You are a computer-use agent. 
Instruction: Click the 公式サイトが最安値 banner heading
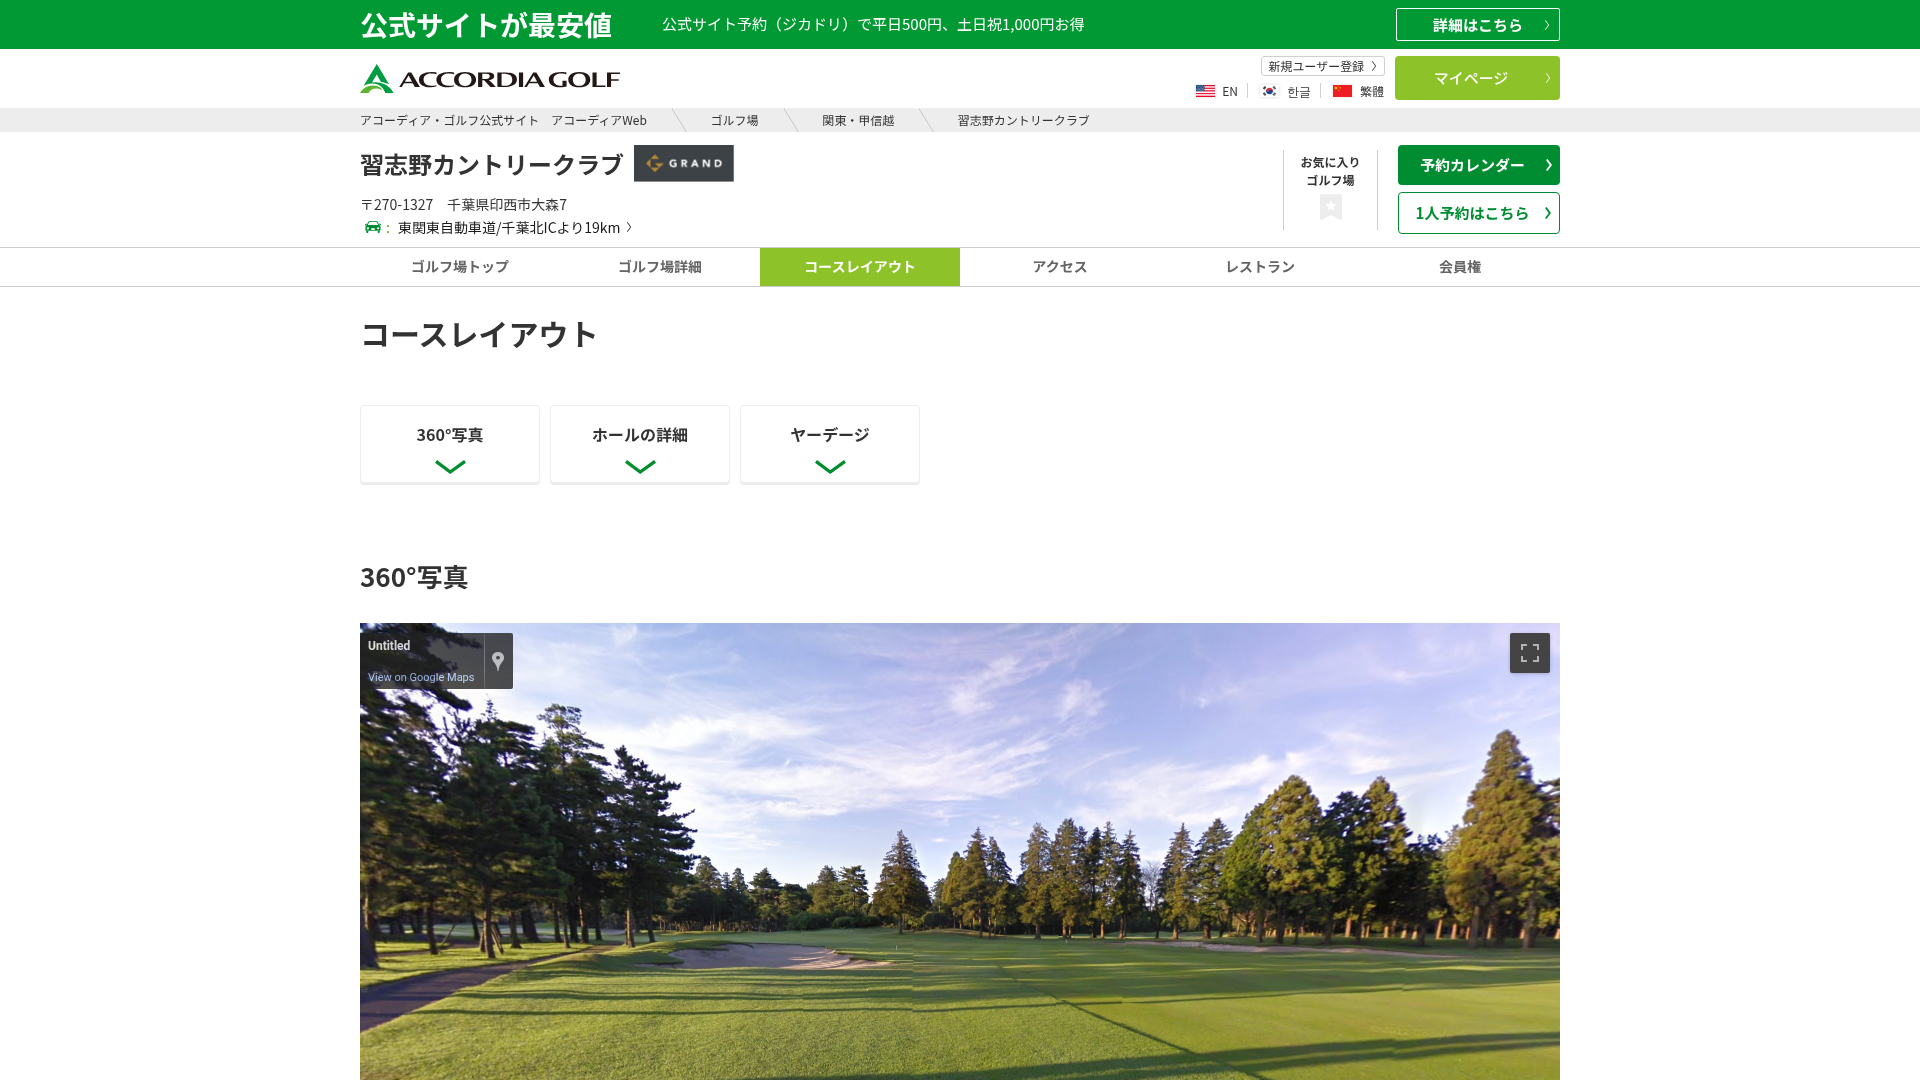click(x=486, y=25)
